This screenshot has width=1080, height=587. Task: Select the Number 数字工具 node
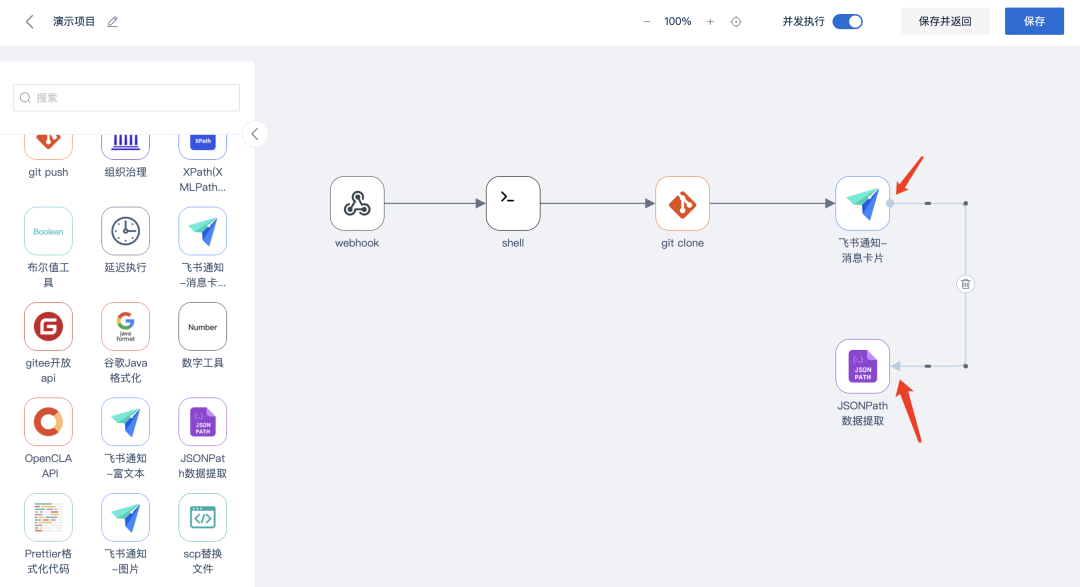[x=202, y=327]
